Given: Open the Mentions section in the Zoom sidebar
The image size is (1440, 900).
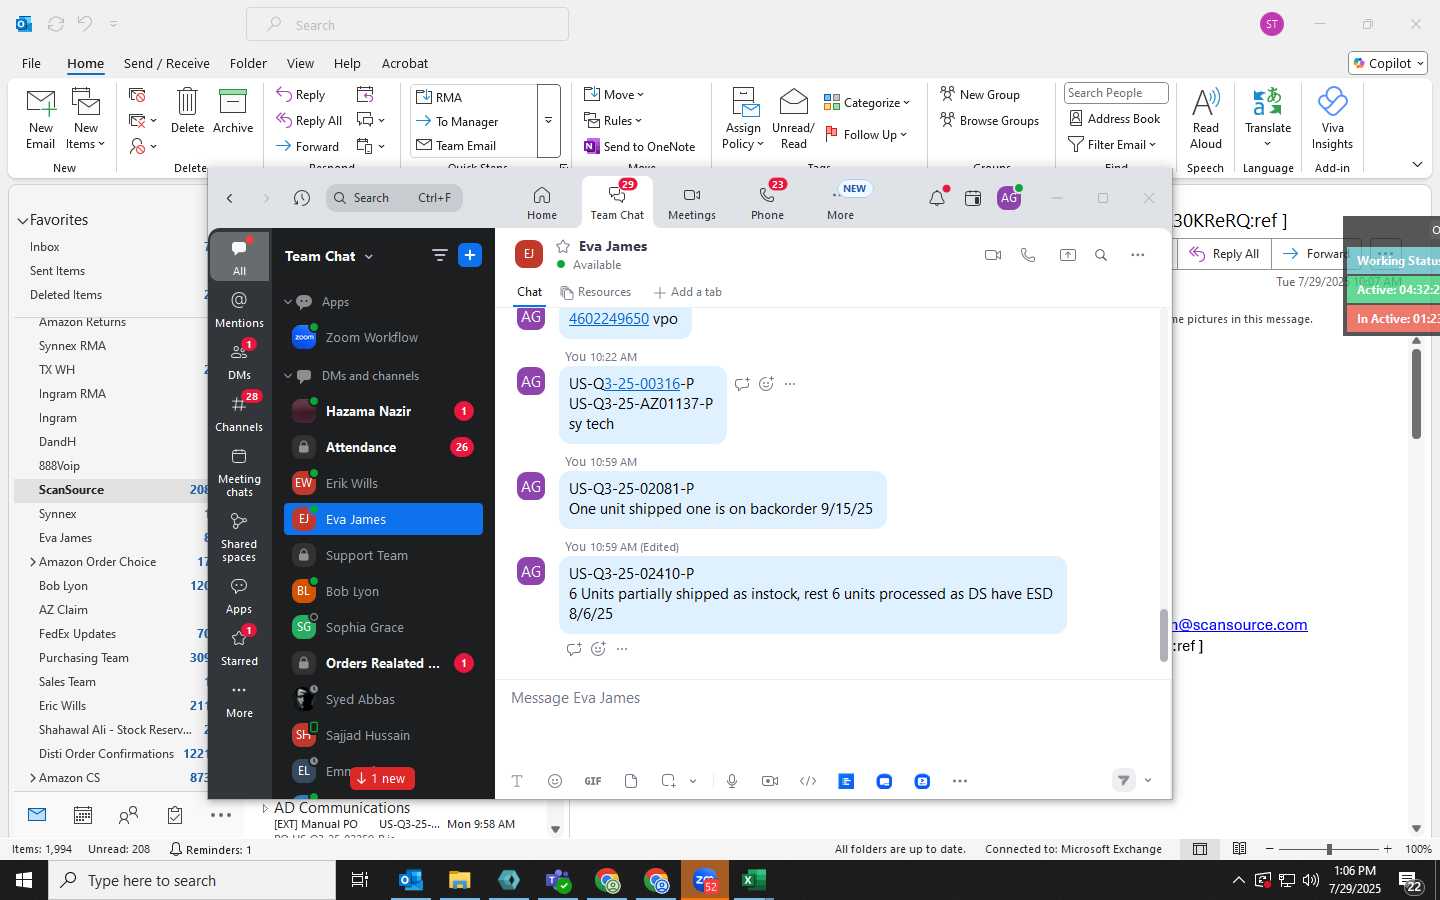Looking at the screenshot, I should 239,309.
